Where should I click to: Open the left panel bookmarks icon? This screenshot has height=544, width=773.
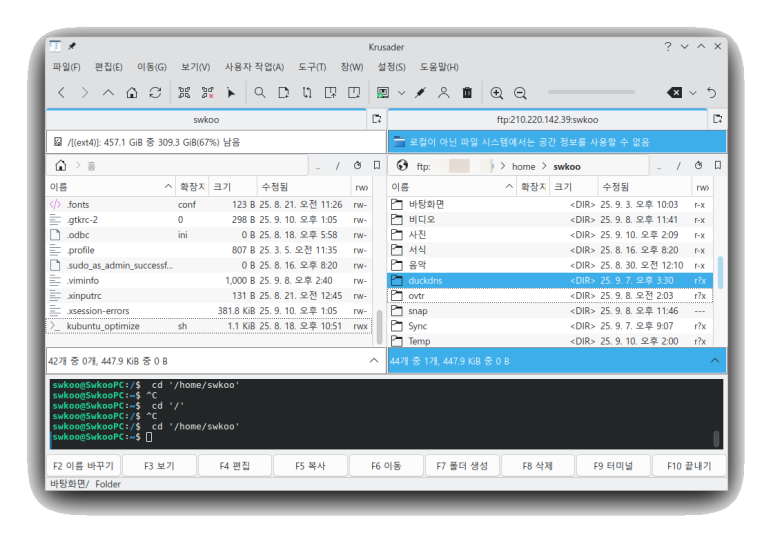click(x=377, y=166)
